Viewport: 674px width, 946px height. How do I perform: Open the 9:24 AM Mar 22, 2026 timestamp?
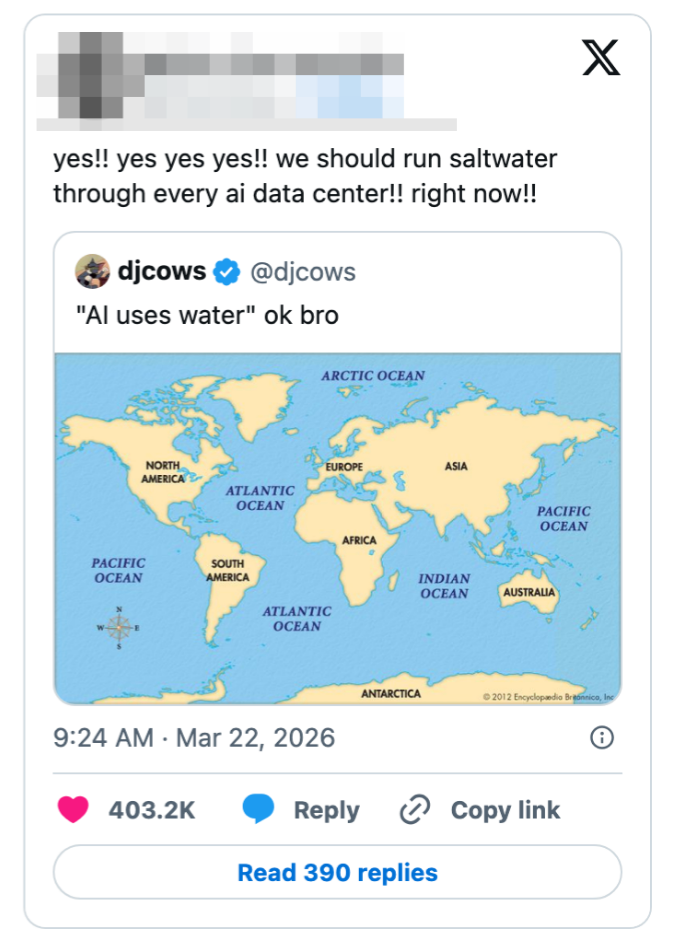194,739
